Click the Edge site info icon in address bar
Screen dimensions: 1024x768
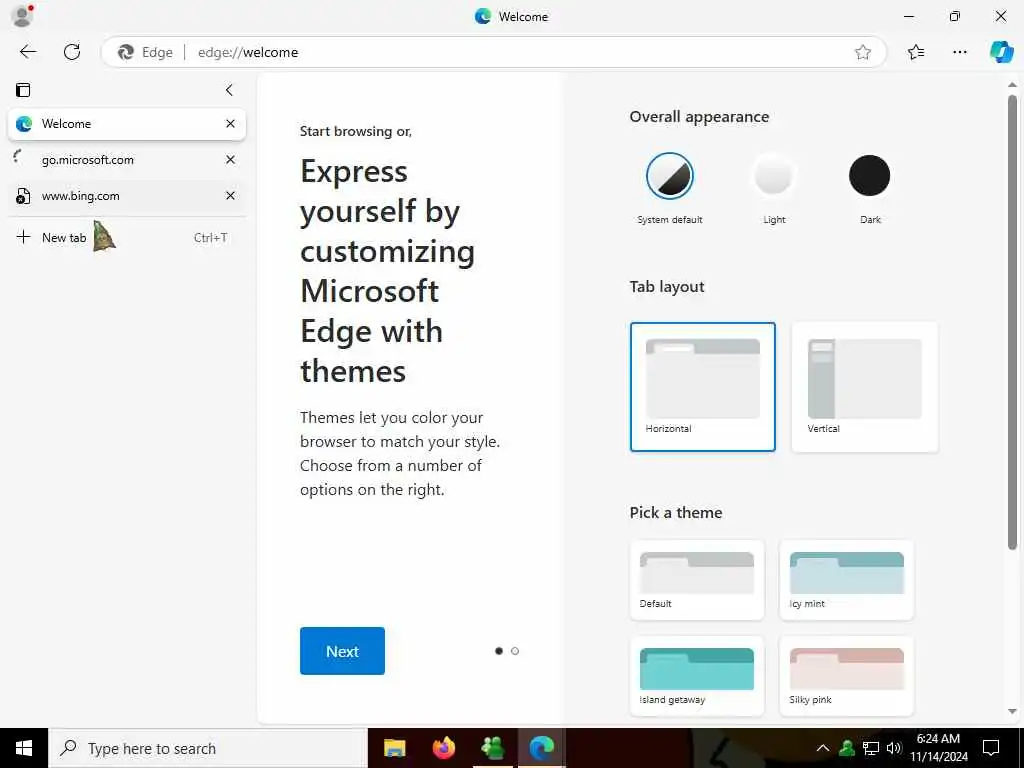click(x=145, y=52)
